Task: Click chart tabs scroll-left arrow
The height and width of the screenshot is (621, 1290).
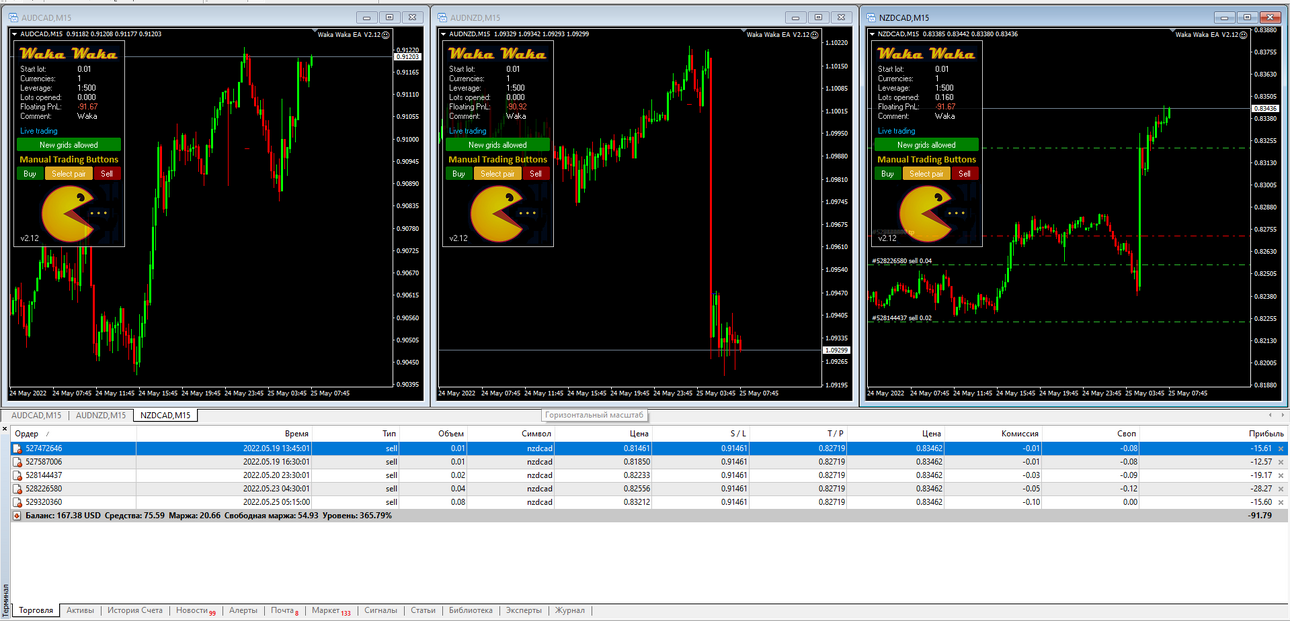Action: click(1270, 414)
